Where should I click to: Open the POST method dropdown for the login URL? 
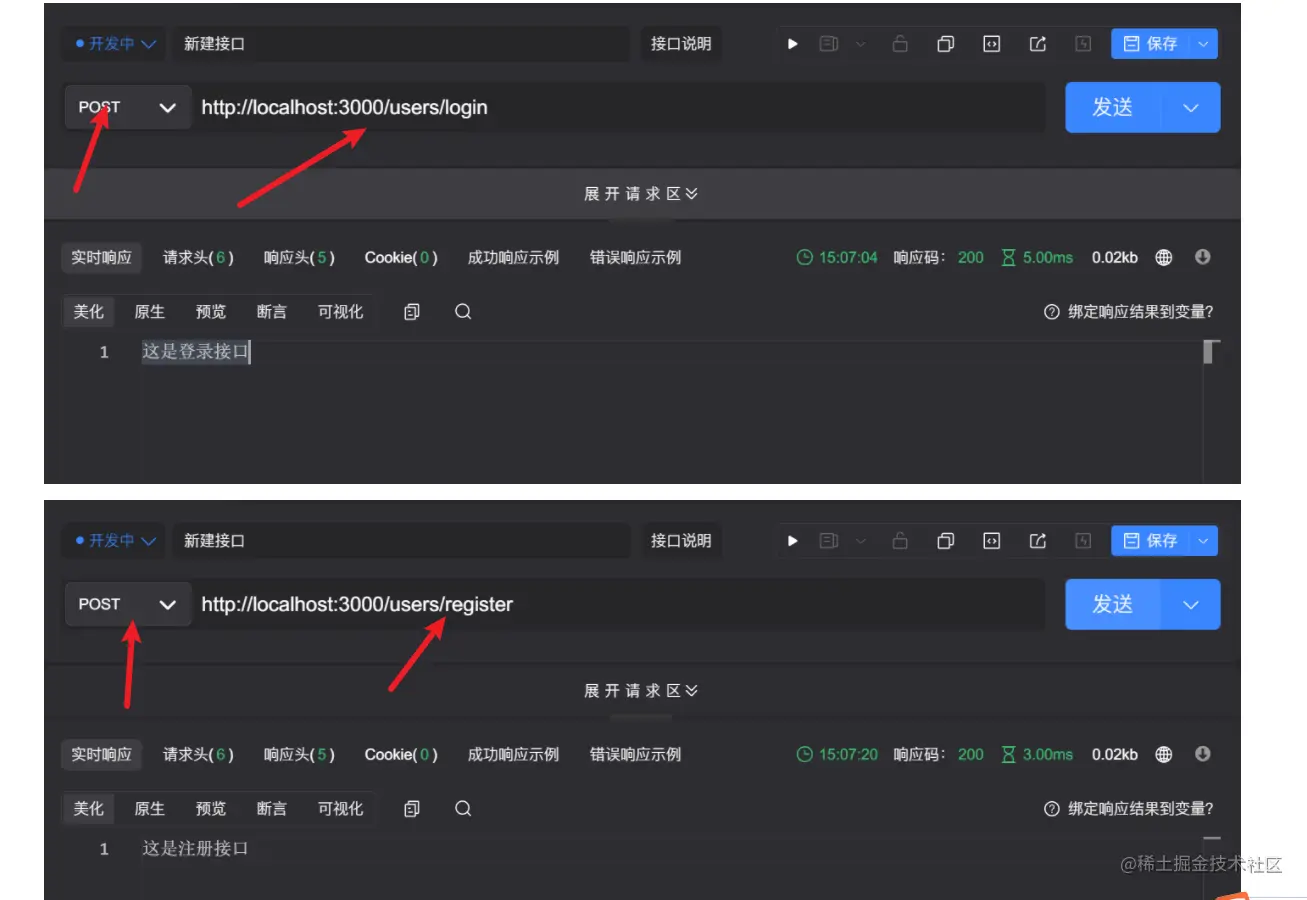coord(127,107)
